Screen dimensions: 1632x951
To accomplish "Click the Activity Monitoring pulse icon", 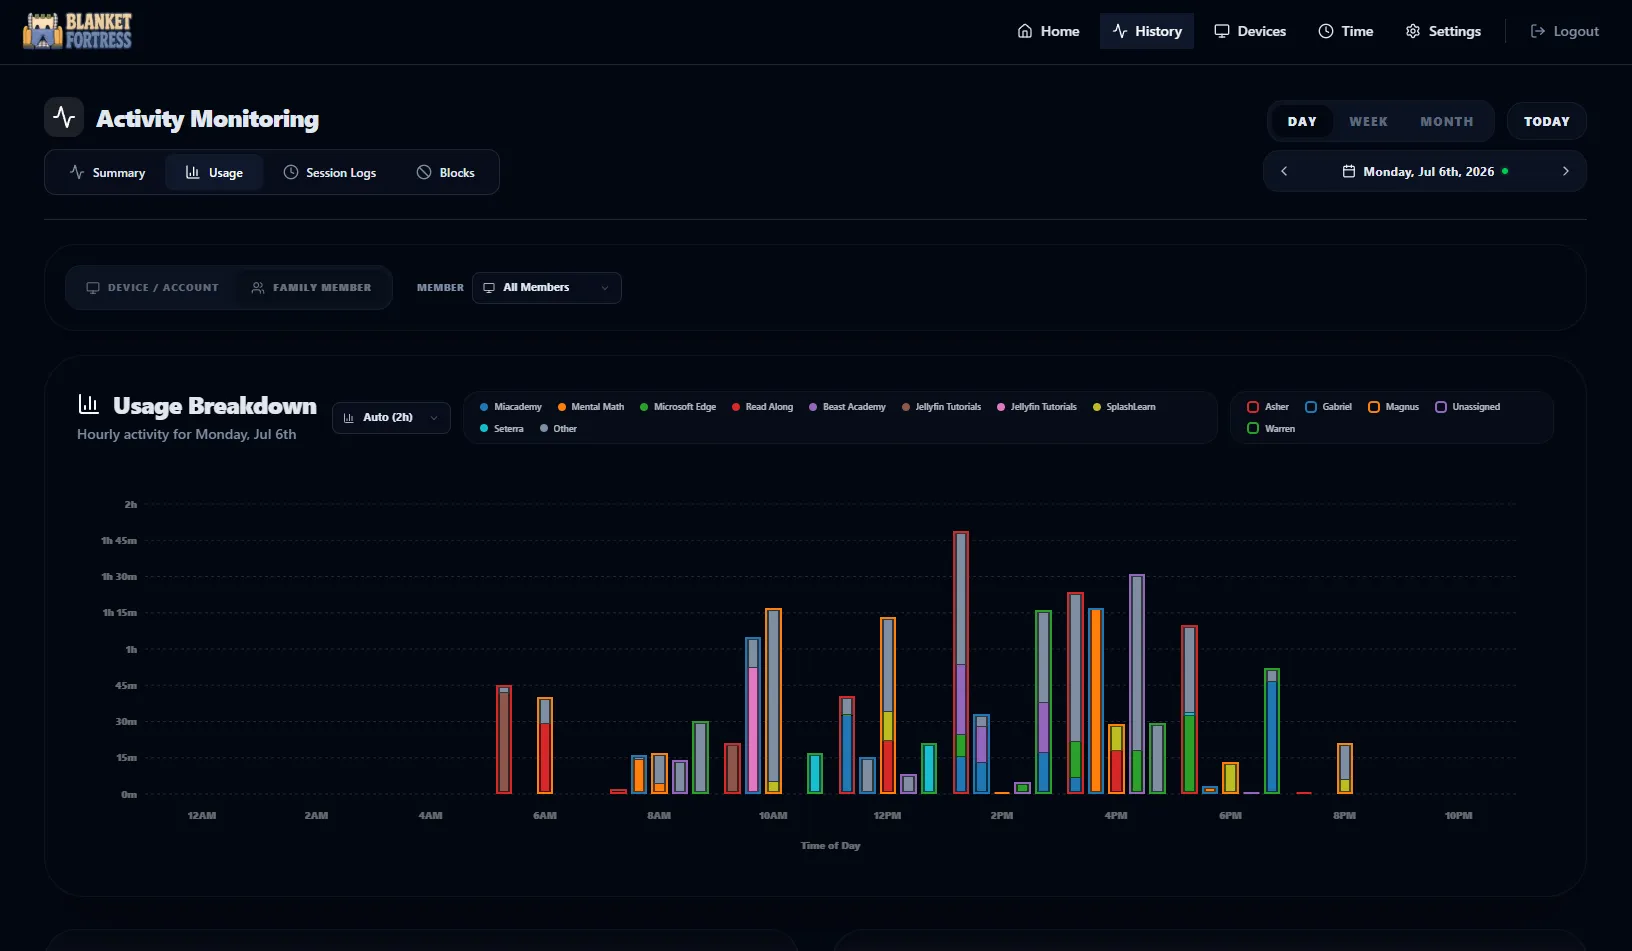I will click(64, 117).
